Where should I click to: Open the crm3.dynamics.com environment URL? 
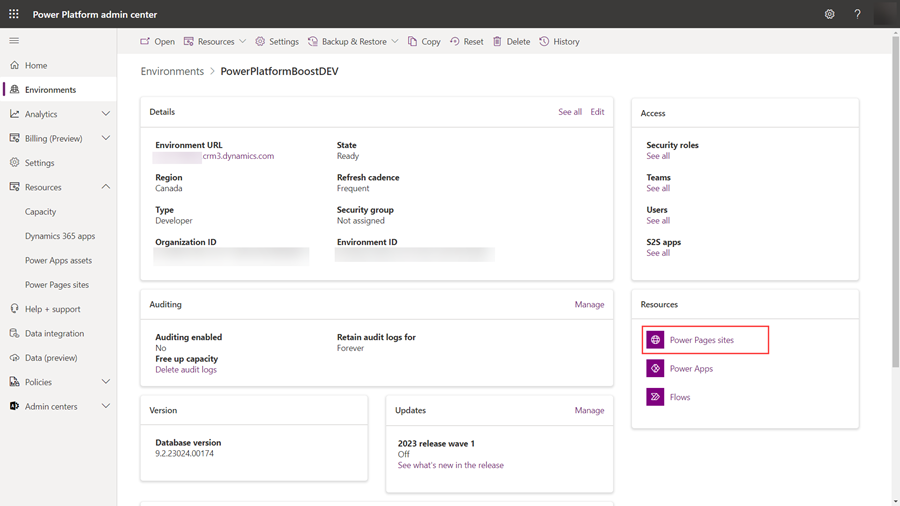tap(238, 156)
